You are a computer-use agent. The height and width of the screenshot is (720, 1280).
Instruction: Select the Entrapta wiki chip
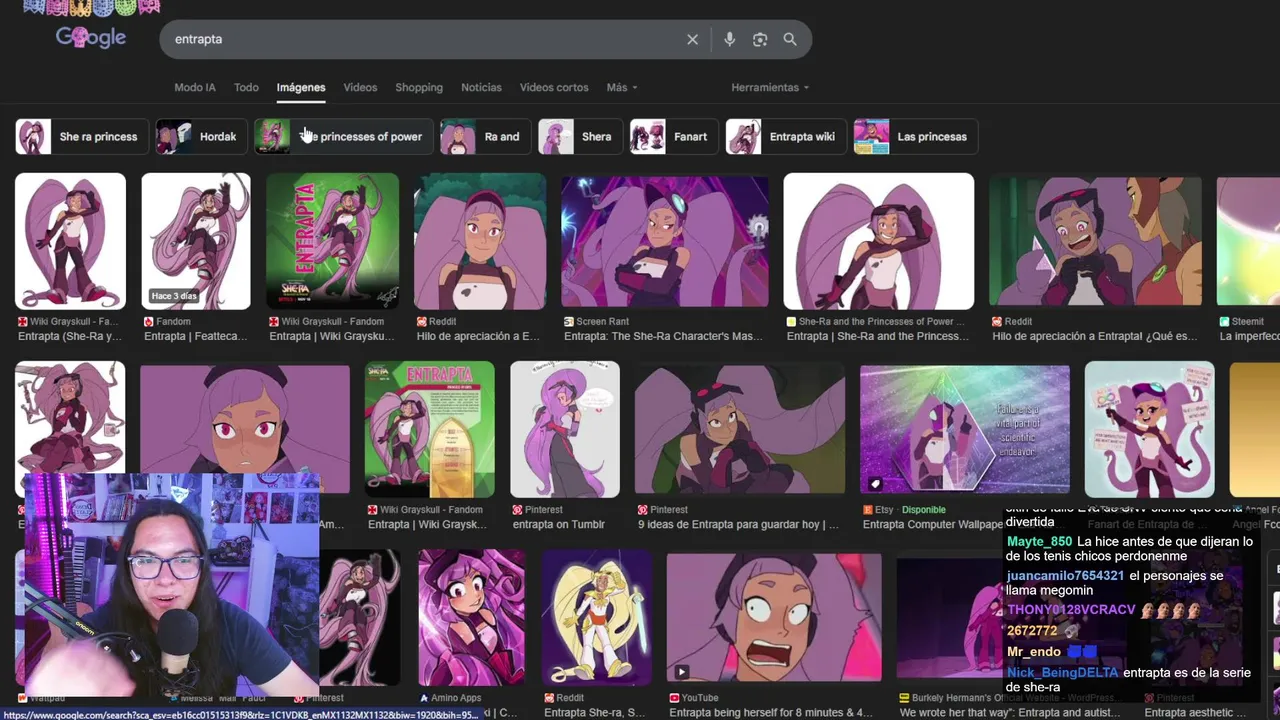(786, 136)
